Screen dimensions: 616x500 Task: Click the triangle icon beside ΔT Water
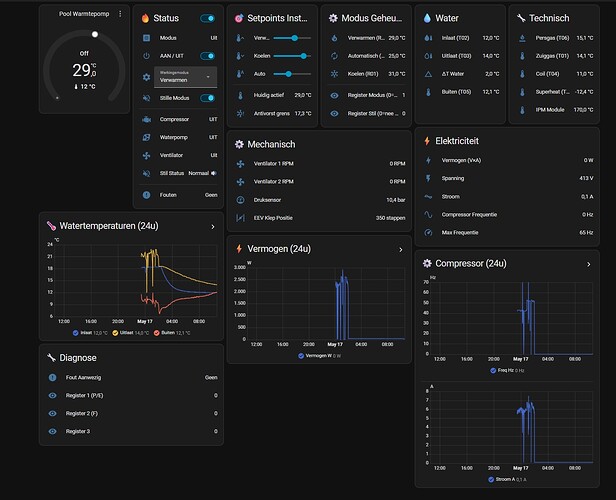tap(428, 74)
